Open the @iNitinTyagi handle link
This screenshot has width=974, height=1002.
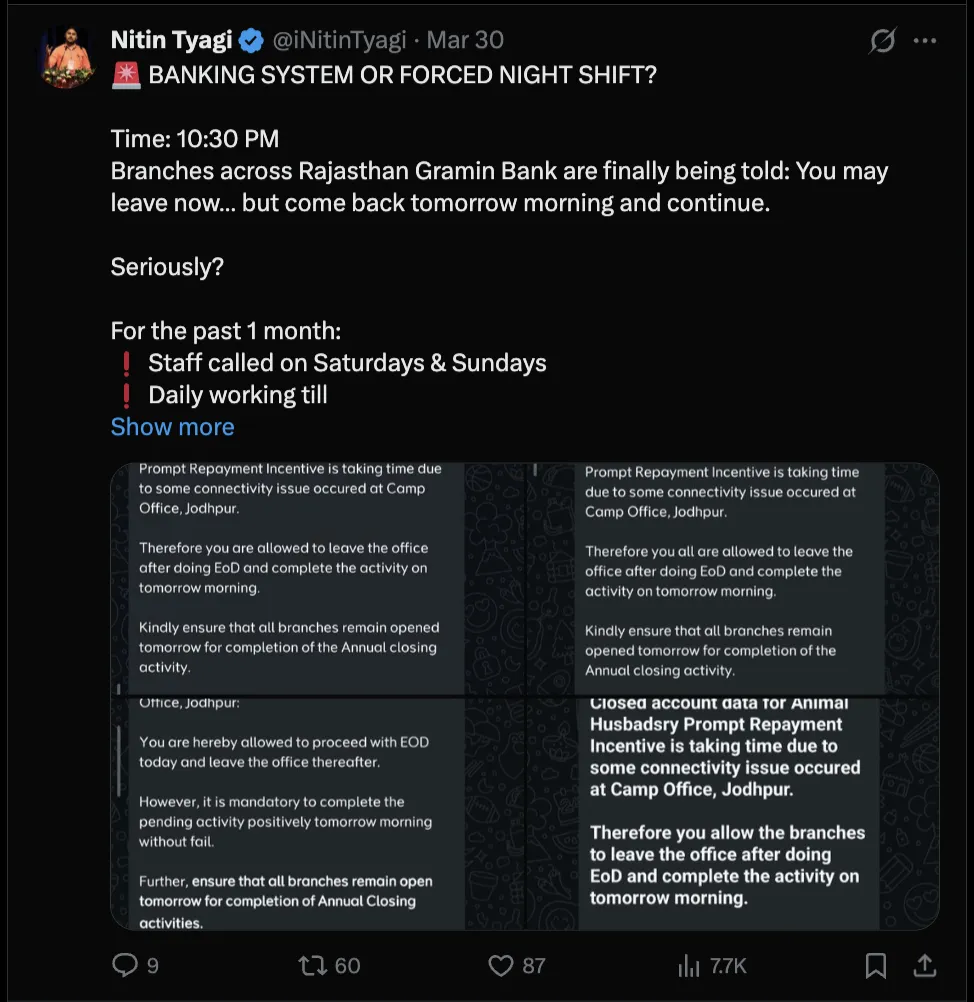click(339, 41)
